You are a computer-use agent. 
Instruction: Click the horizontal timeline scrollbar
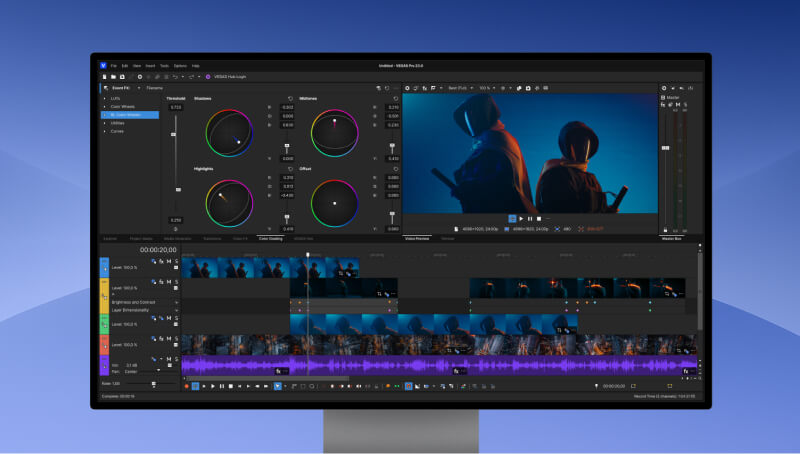point(268,379)
